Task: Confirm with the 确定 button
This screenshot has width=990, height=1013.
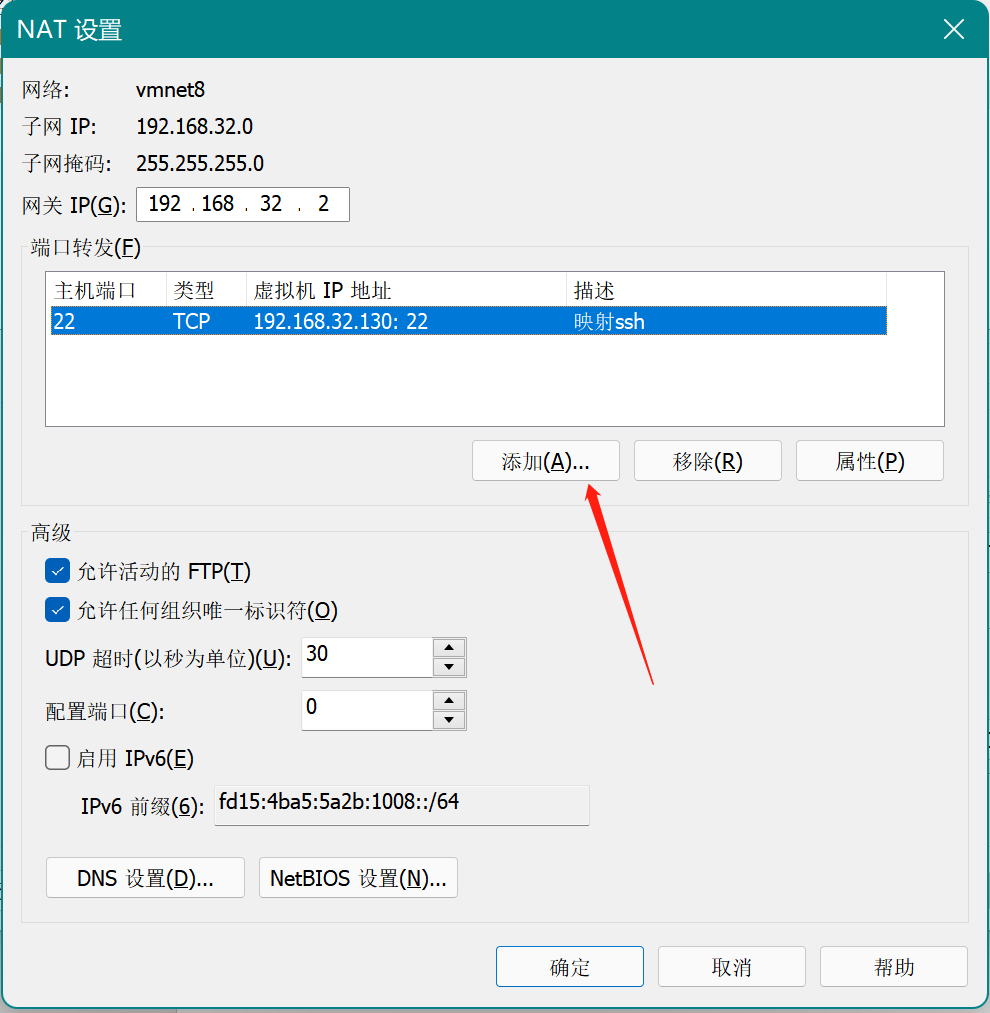Action: [x=570, y=966]
